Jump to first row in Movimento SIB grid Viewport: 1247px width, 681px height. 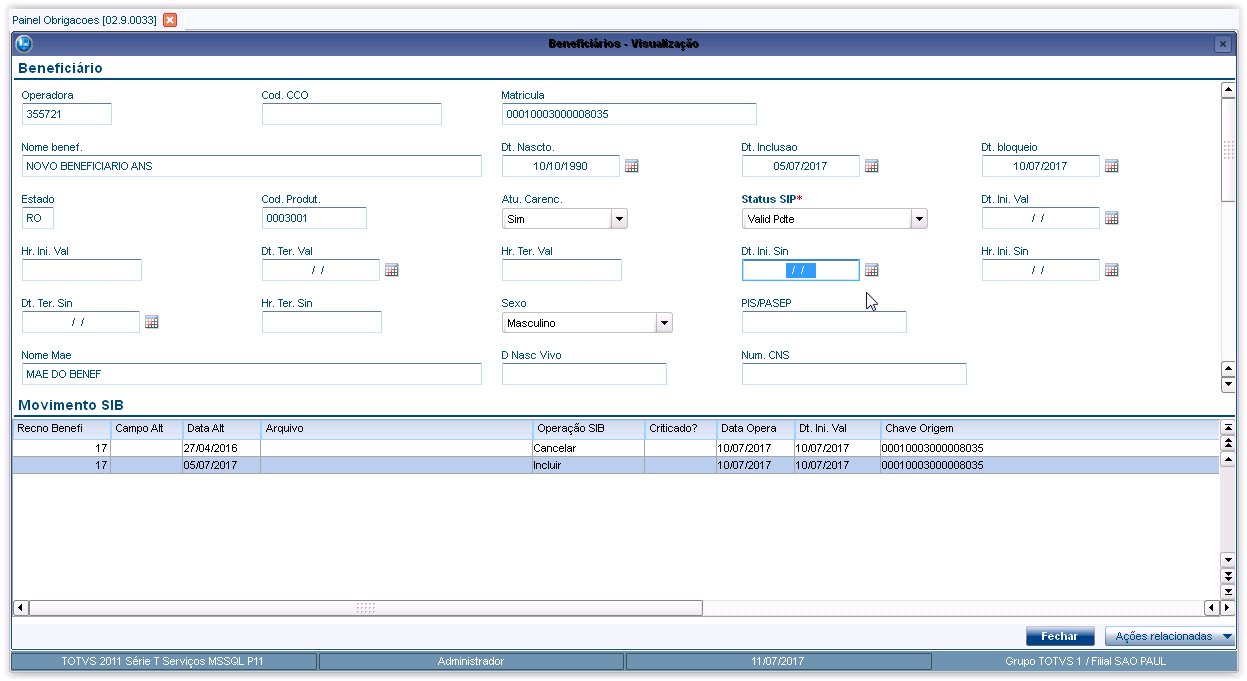pos(1228,427)
